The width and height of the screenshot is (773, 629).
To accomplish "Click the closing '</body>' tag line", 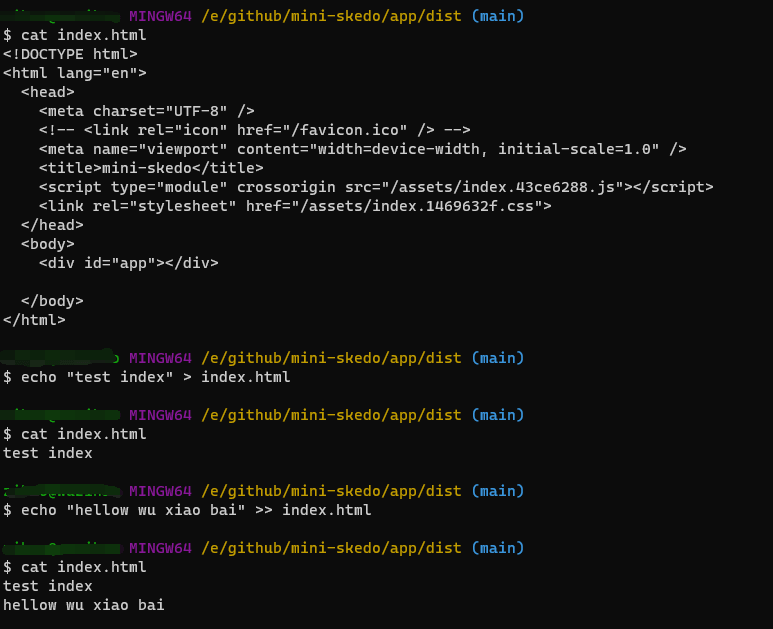I will coord(52,301).
